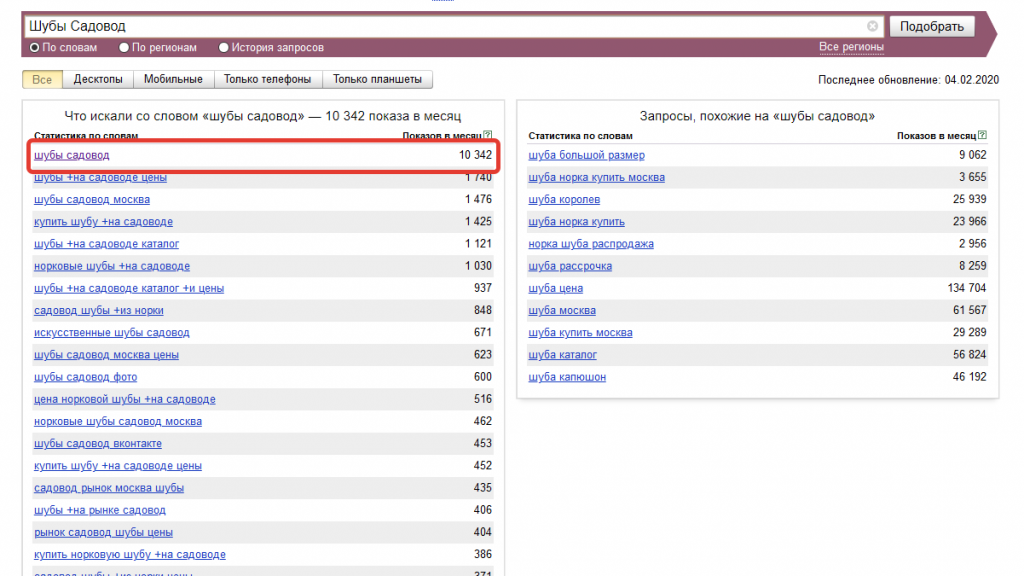
Task: Switch to the 'Десктопы' tab
Action: tap(98, 80)
